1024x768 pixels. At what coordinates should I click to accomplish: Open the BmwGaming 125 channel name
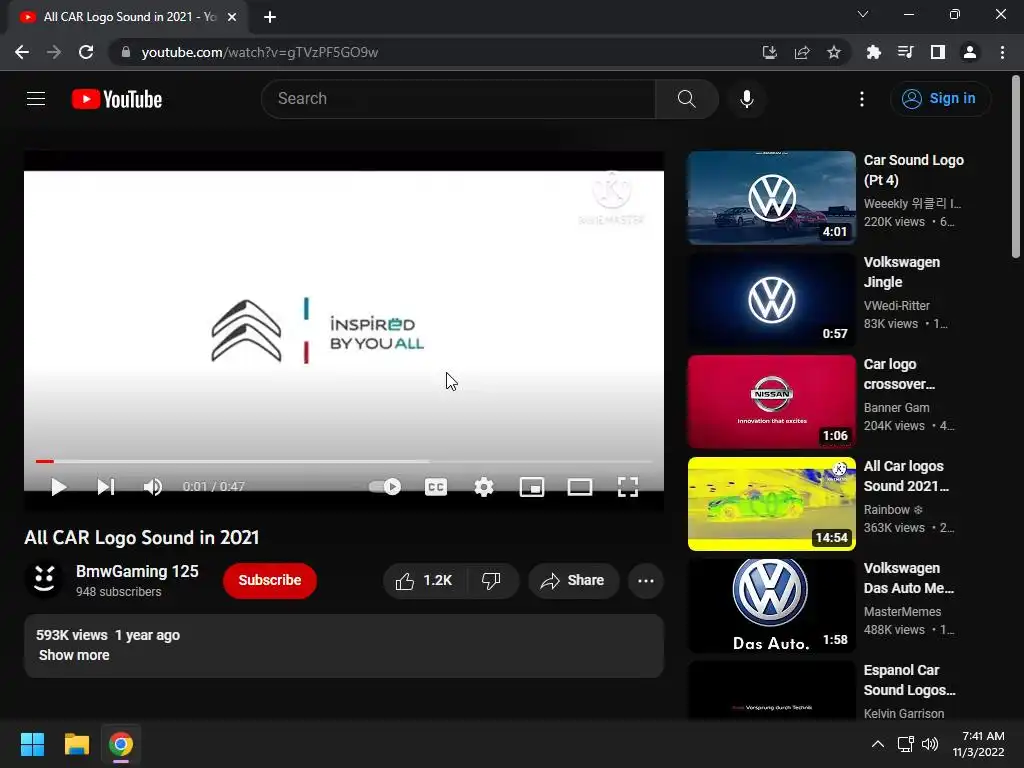point(137,571)
